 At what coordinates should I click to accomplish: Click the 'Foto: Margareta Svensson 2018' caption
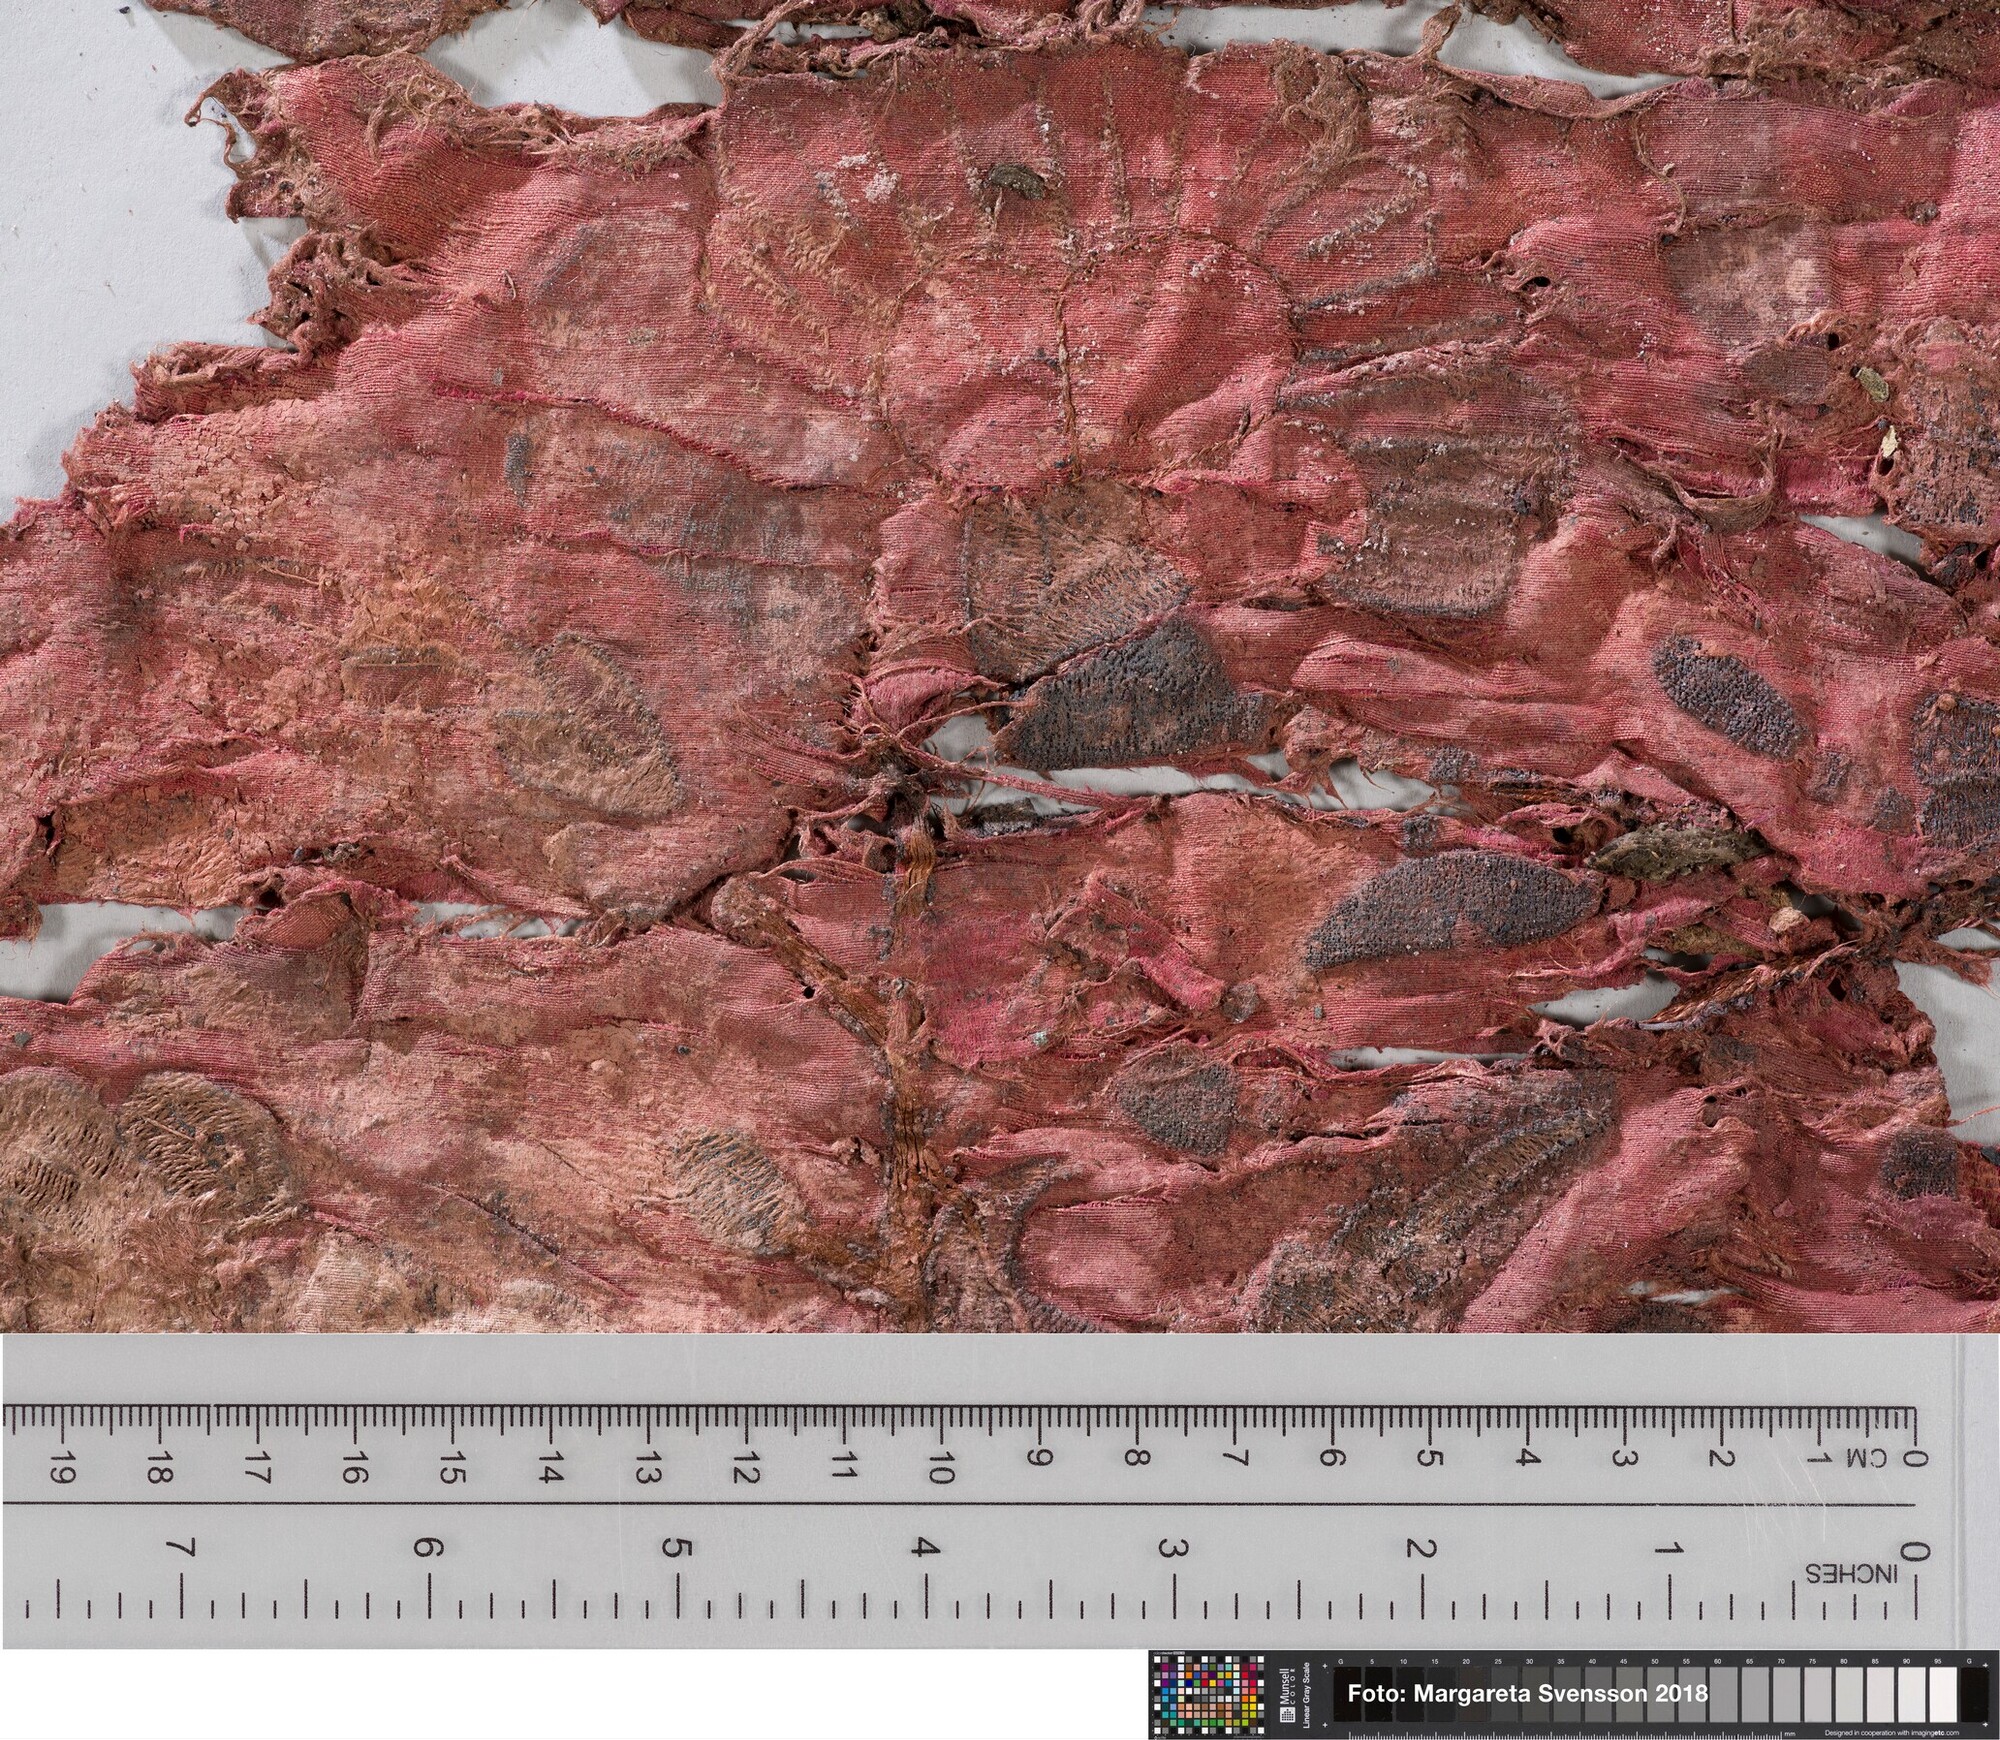click(1527, 1693)
